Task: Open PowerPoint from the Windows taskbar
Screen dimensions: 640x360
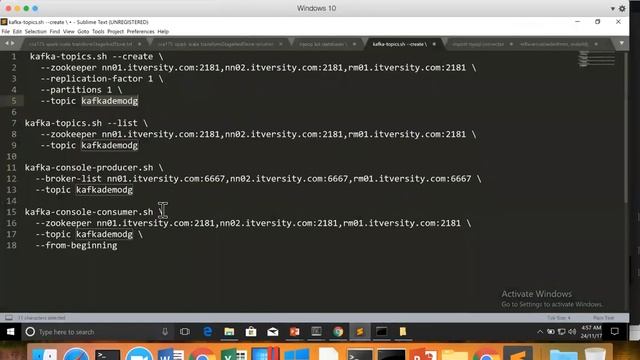Action: [x=294, y=332]
